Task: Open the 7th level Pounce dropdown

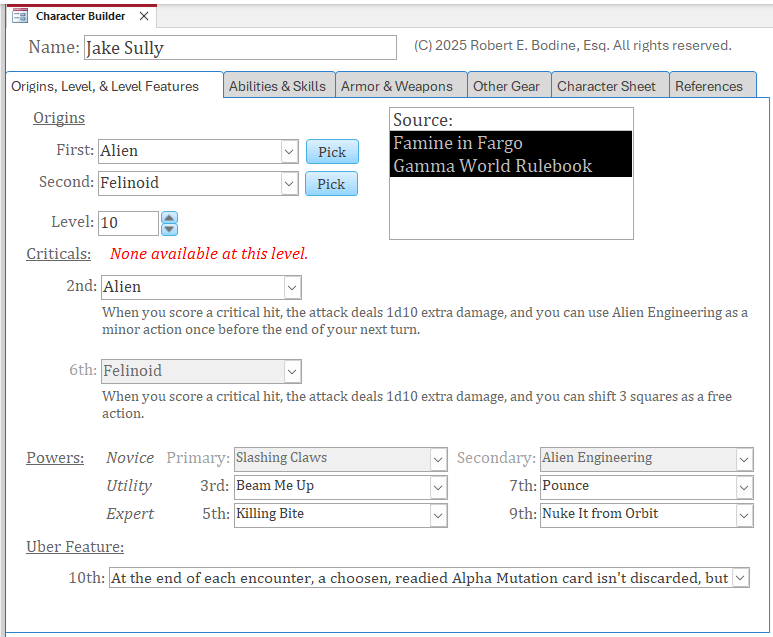Action: (x=743, y=486)
